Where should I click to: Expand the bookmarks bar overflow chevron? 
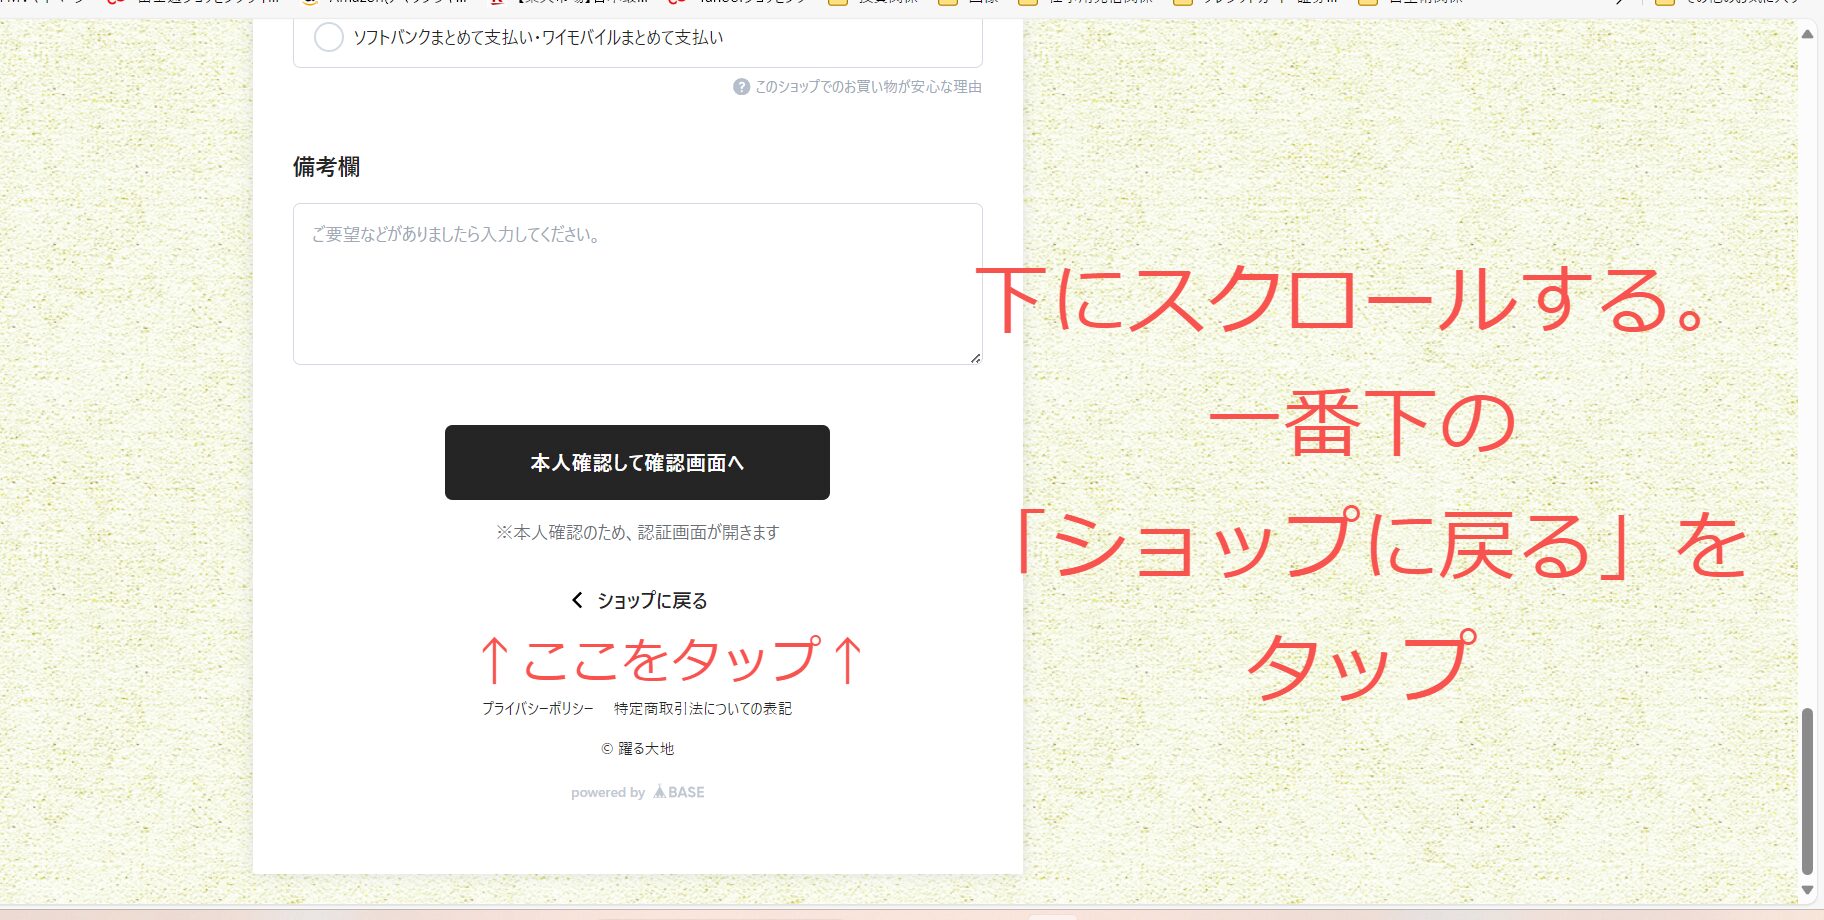[x=1621, y=2]
